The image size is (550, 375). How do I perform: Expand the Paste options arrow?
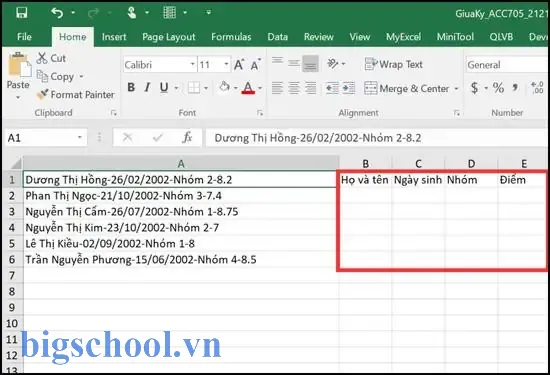coord(18,97)
